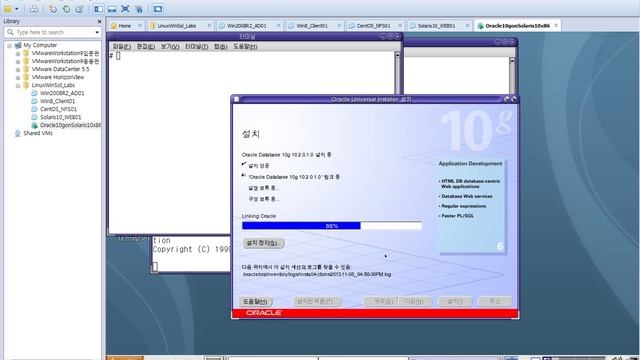
Task: Close the Oracle10gonSolaris10x86 tab
Action: 556,25
